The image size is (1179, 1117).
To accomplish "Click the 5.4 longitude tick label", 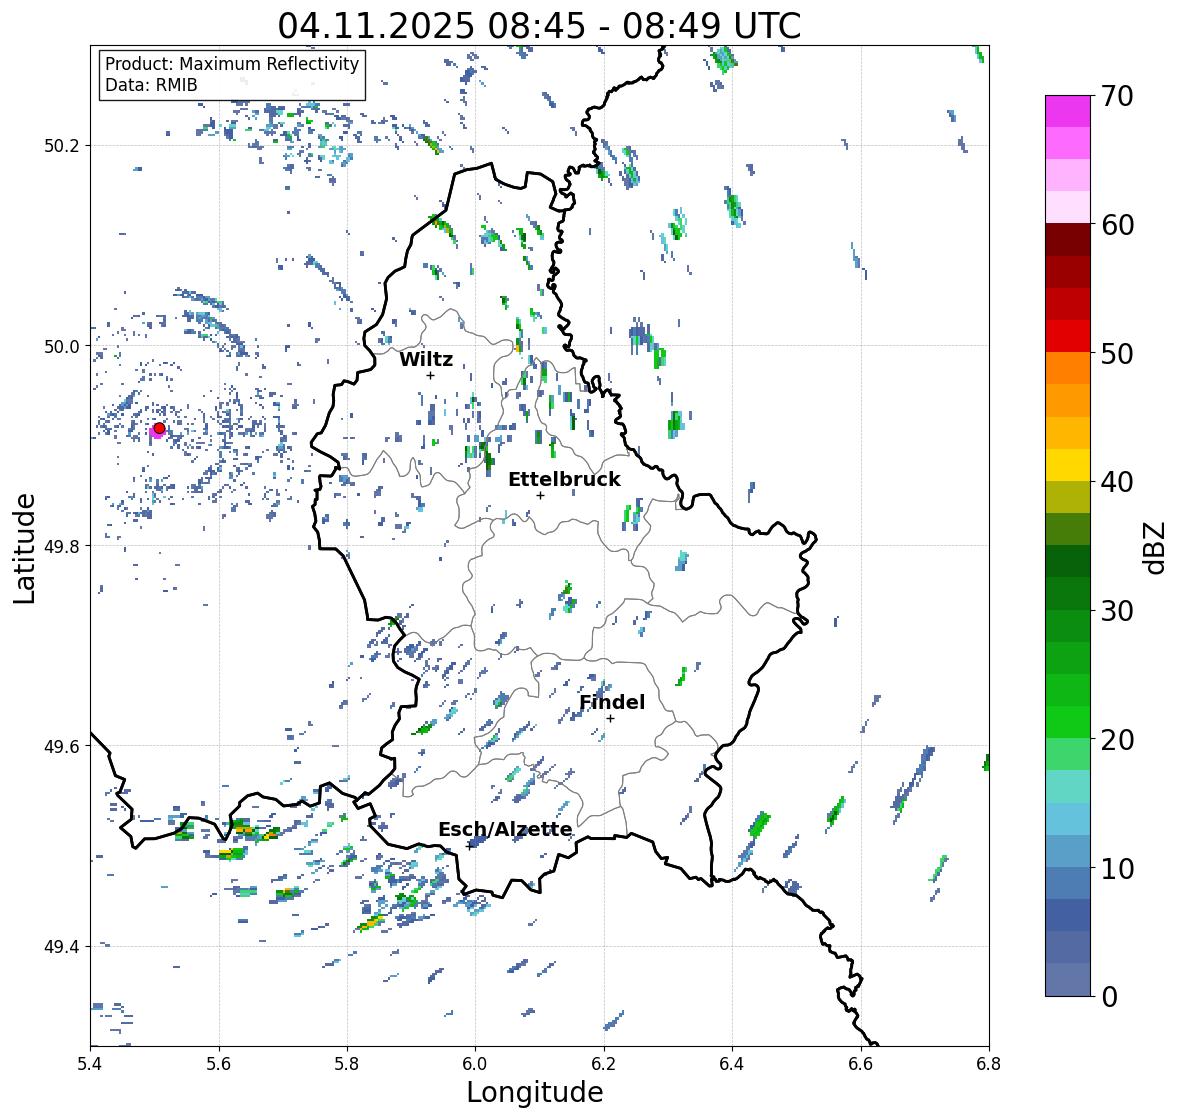I will tap(90, 1063).
